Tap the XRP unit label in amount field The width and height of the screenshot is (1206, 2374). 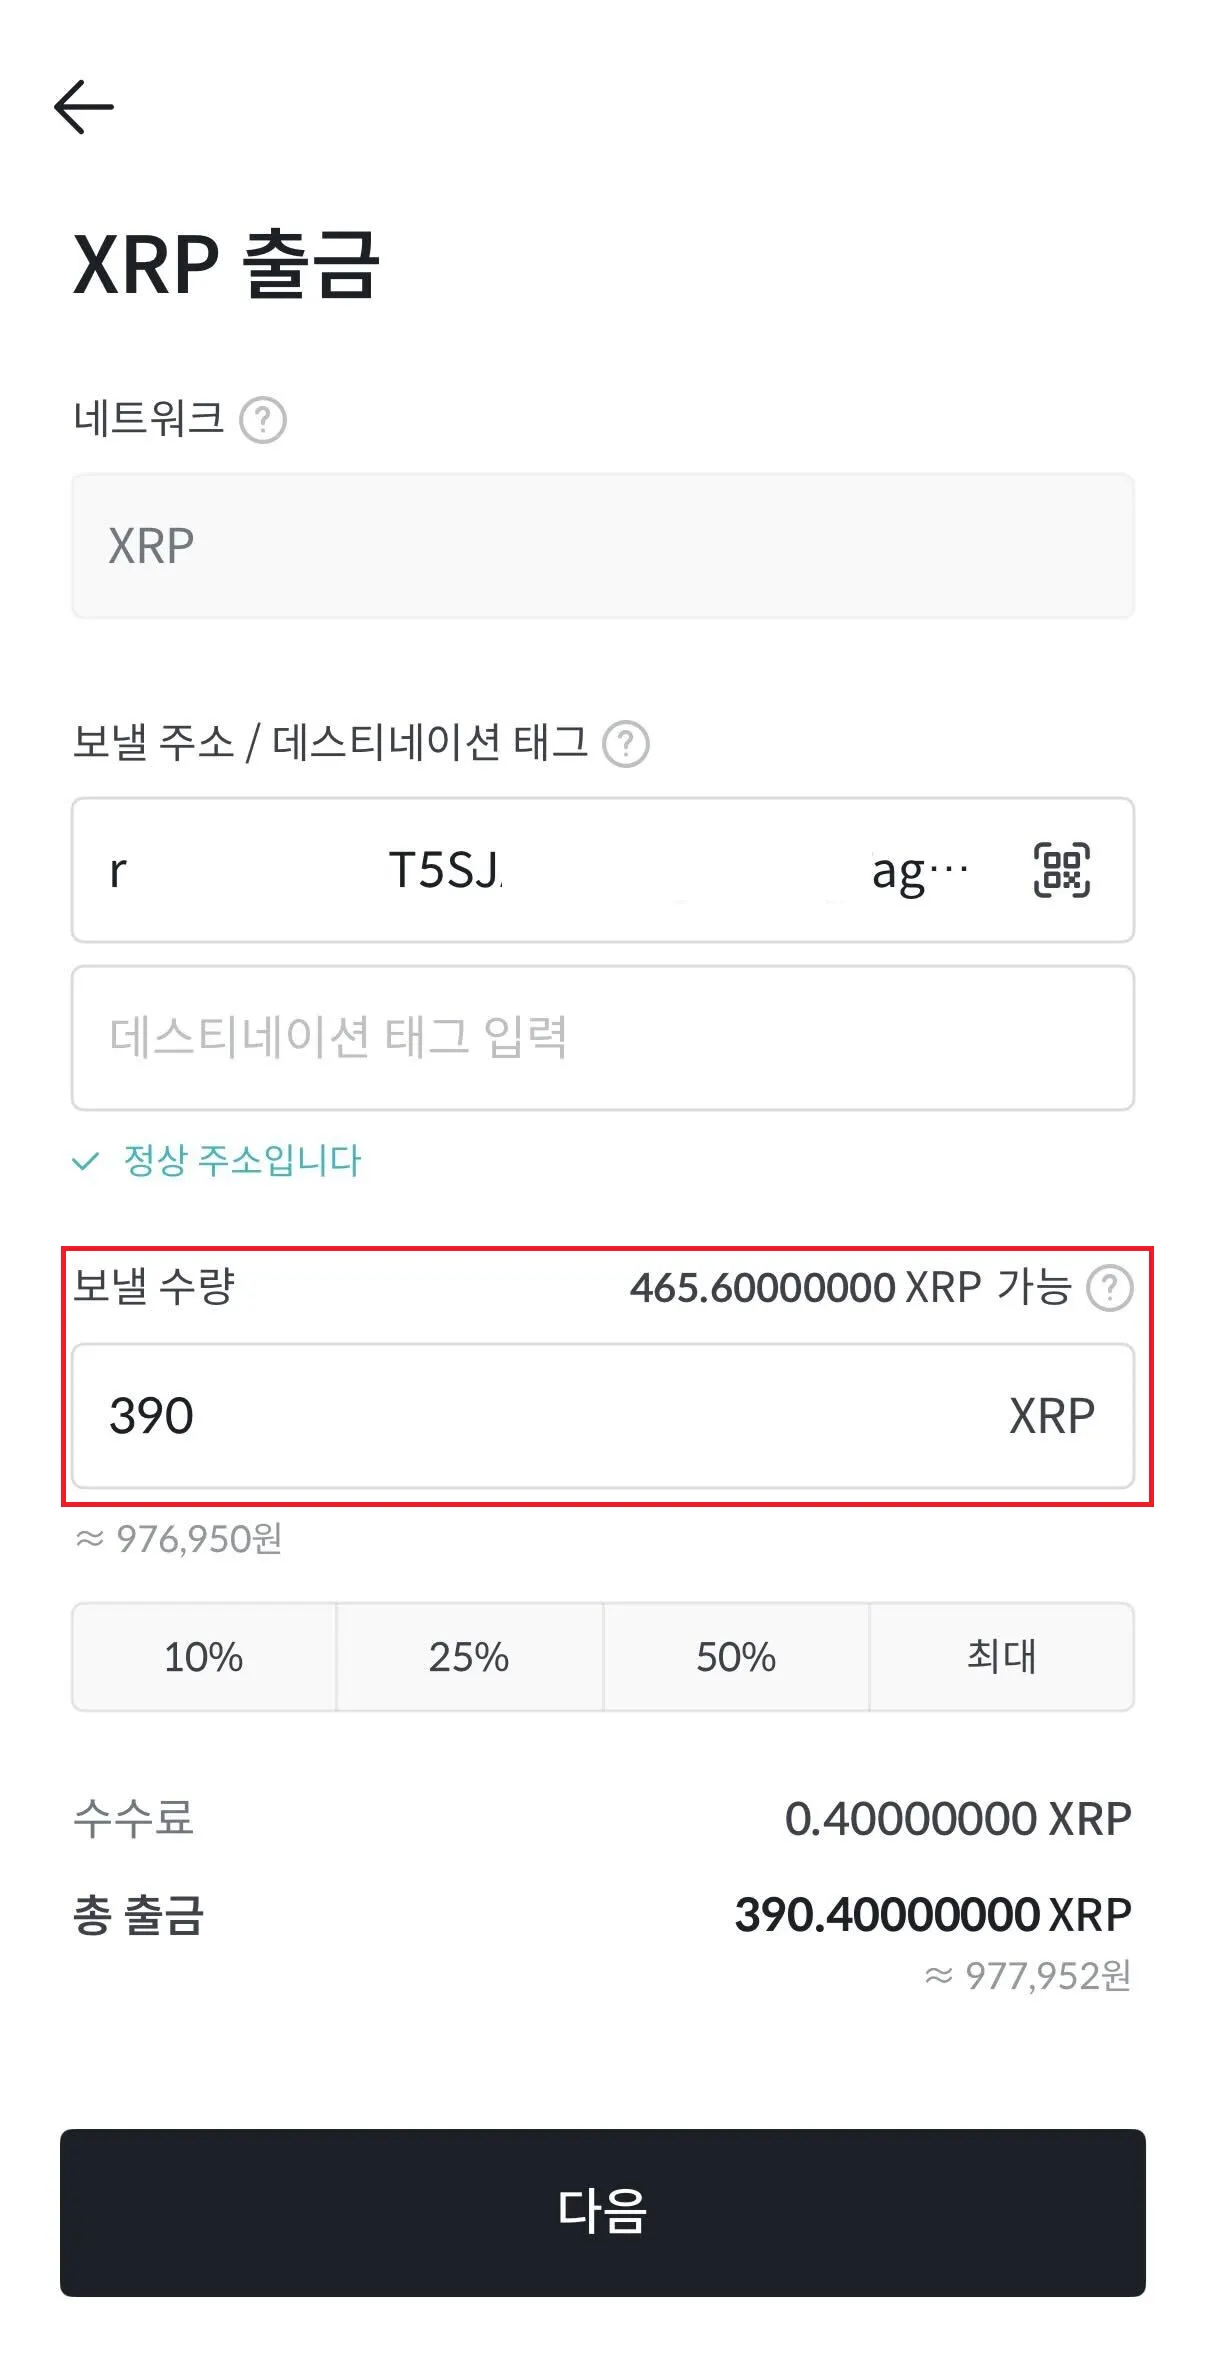1051,1416
